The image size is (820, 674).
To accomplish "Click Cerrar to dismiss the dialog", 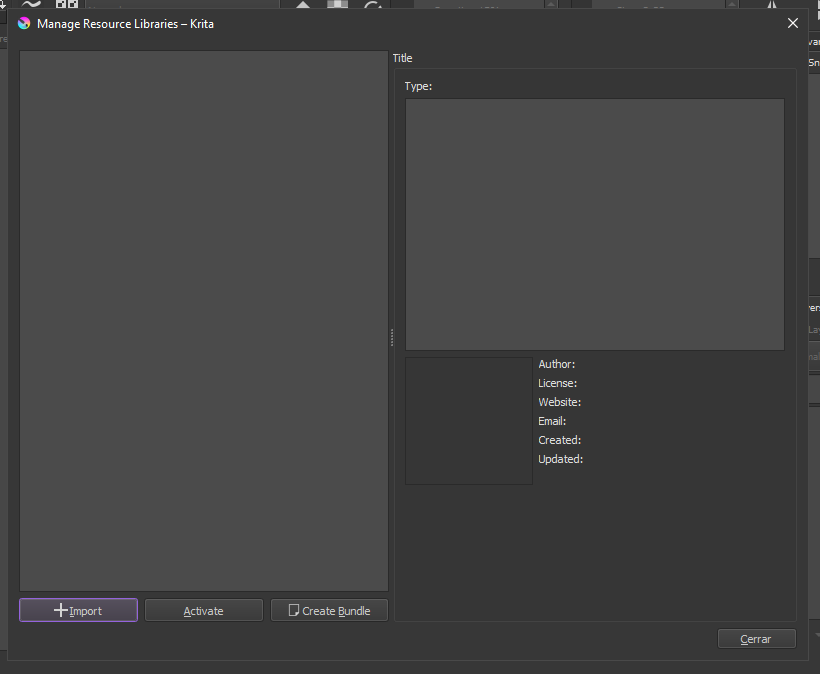I will (x=756, y=639).
